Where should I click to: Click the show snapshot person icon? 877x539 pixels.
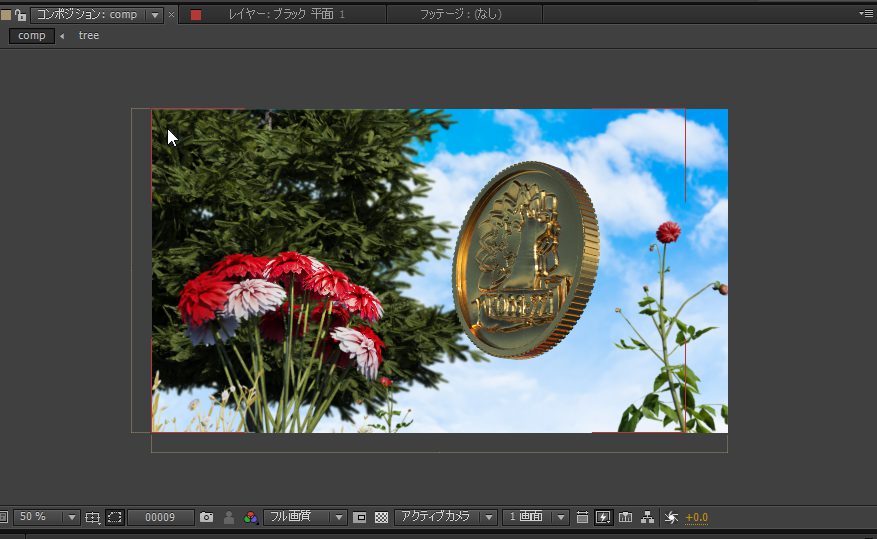click(229, 517)
